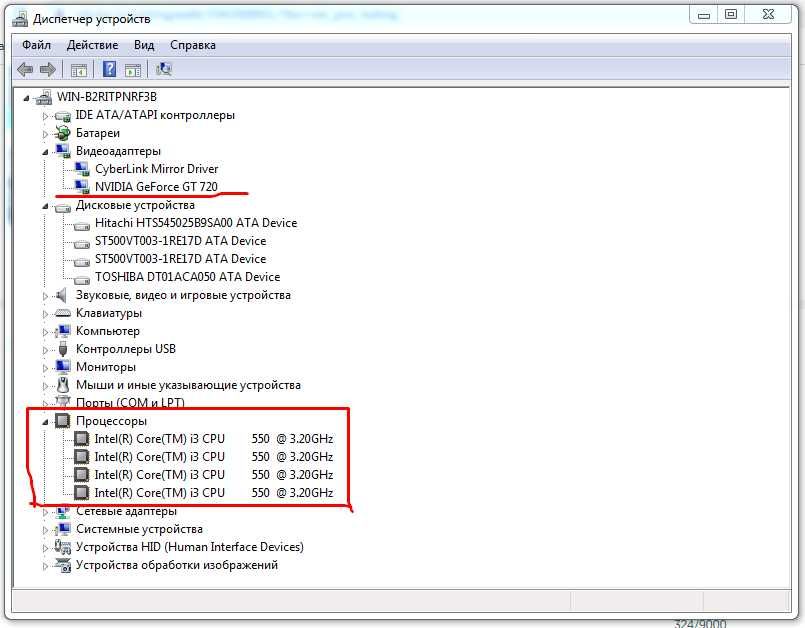Collapse the Видеоадаптеры node arrow
Viewport: 805px width, 628px height.
tap(45, 152)
